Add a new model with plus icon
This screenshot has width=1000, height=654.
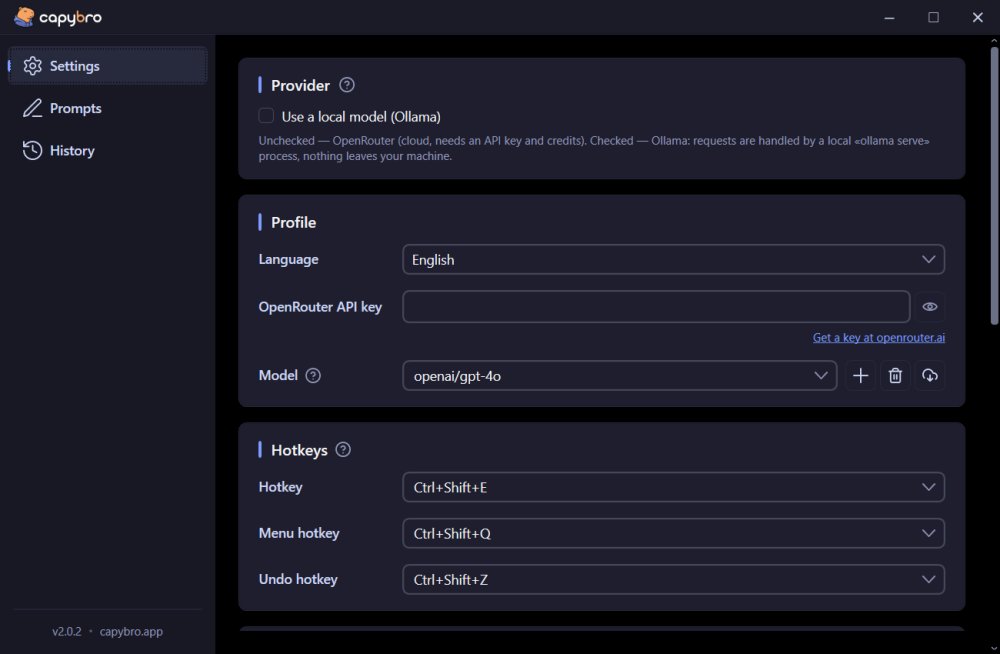click(860, 376)
